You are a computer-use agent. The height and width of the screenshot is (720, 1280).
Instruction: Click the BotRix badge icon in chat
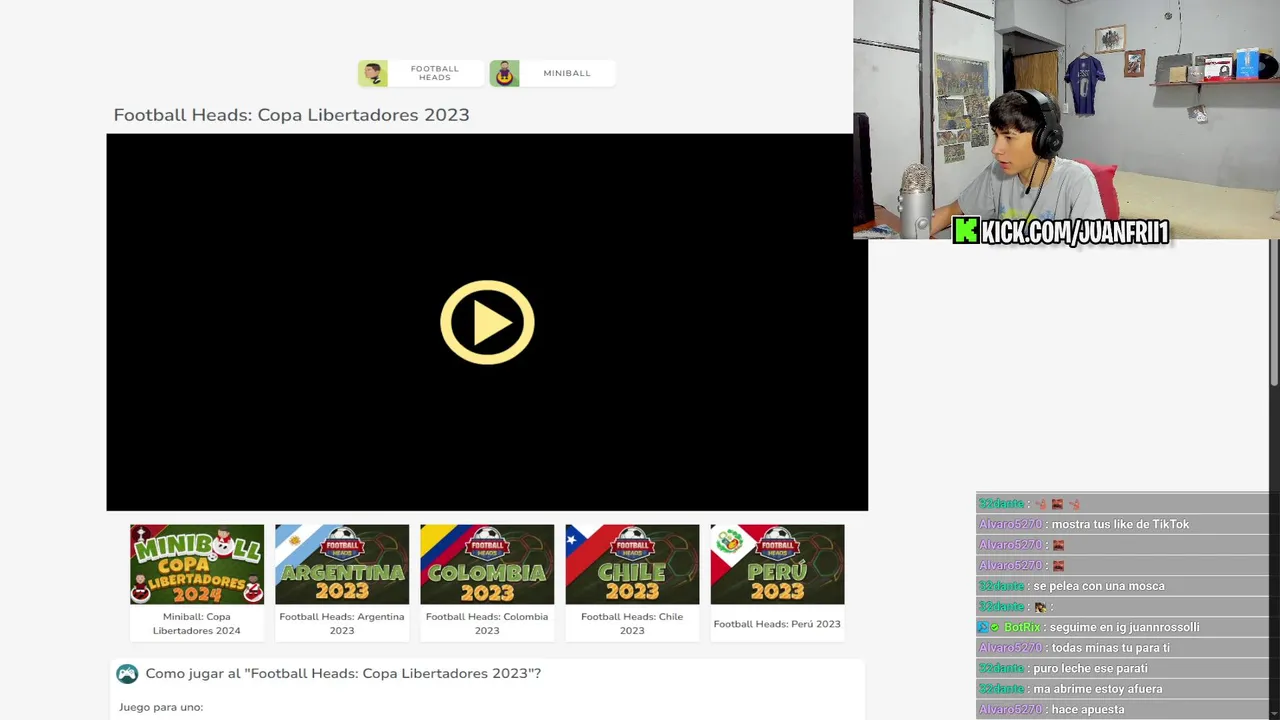coord(989,627)
